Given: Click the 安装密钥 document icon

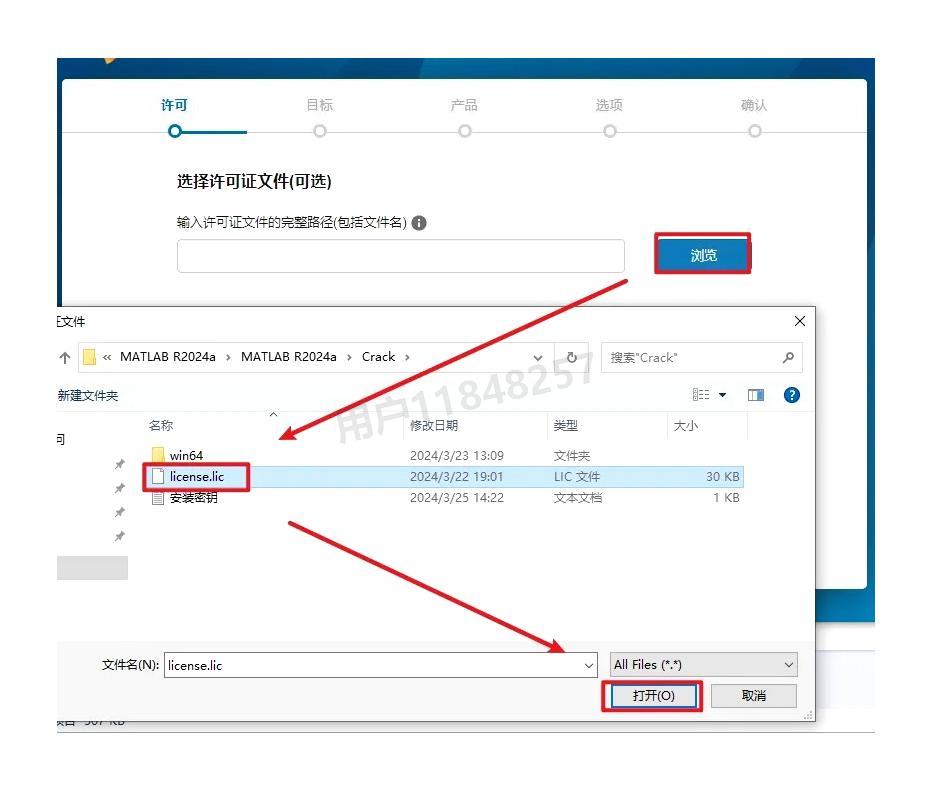Looking at the screenshot, I should click(158, 498).
